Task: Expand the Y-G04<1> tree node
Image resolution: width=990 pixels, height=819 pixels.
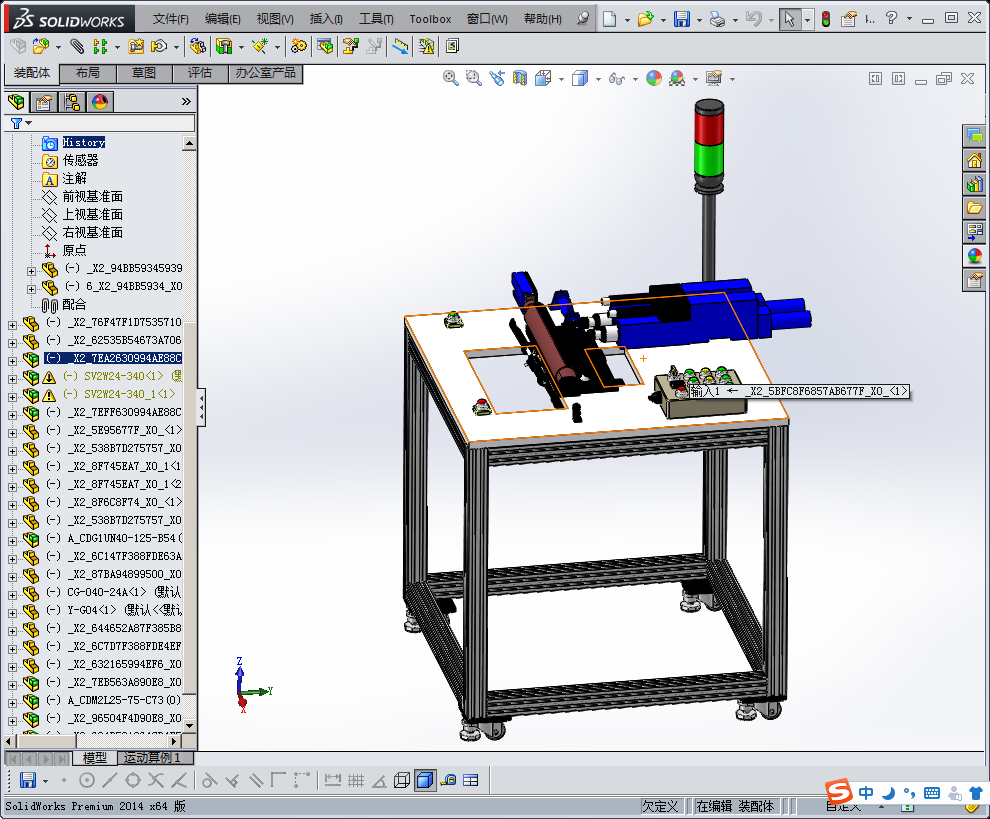Action: click(13, 613)
